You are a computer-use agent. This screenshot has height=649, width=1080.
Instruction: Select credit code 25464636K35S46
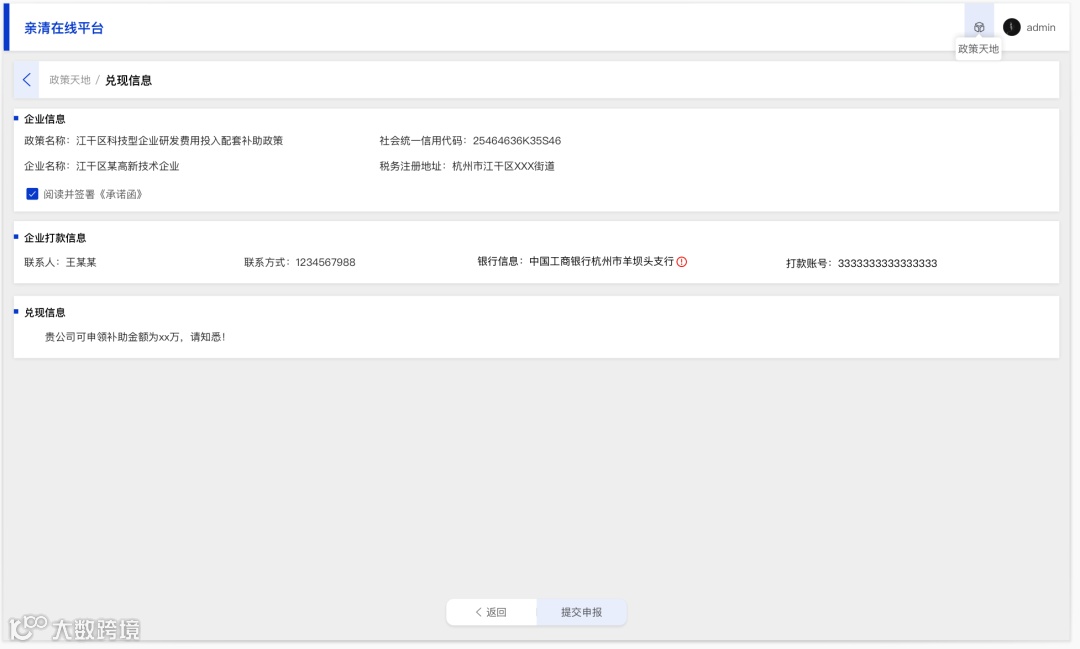point(517,141)
